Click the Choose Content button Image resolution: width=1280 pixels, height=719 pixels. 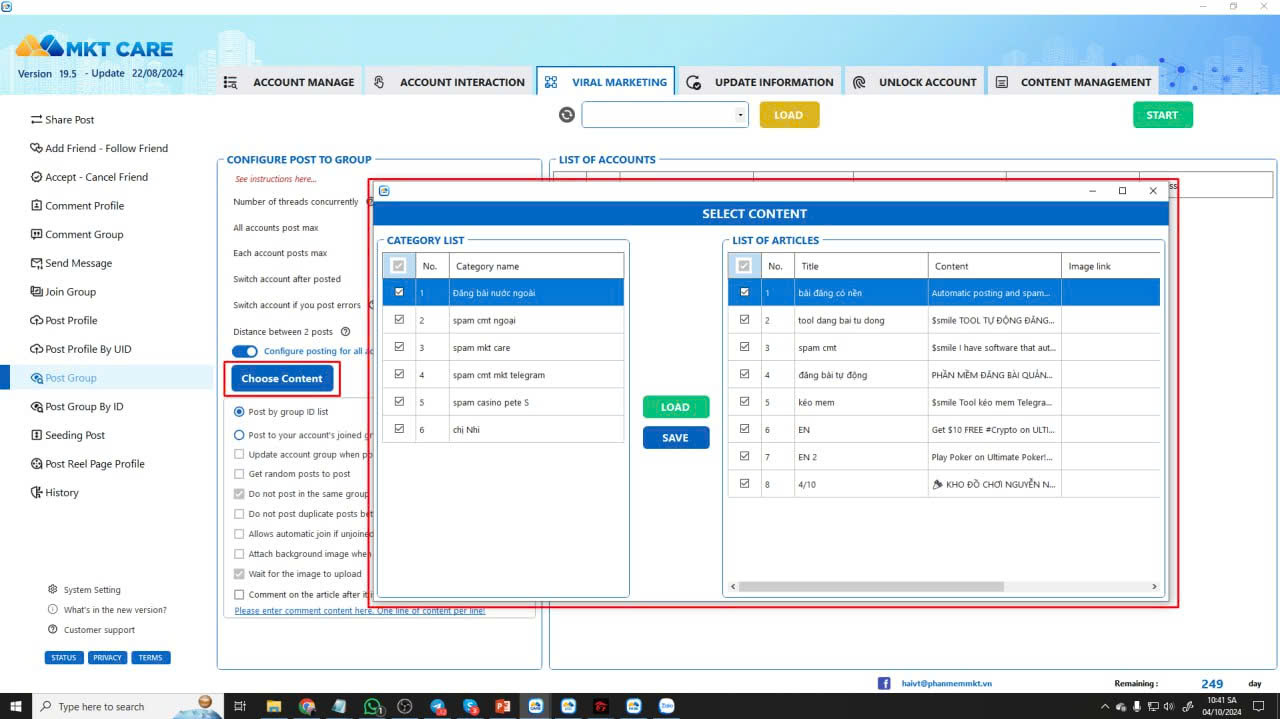282,378
